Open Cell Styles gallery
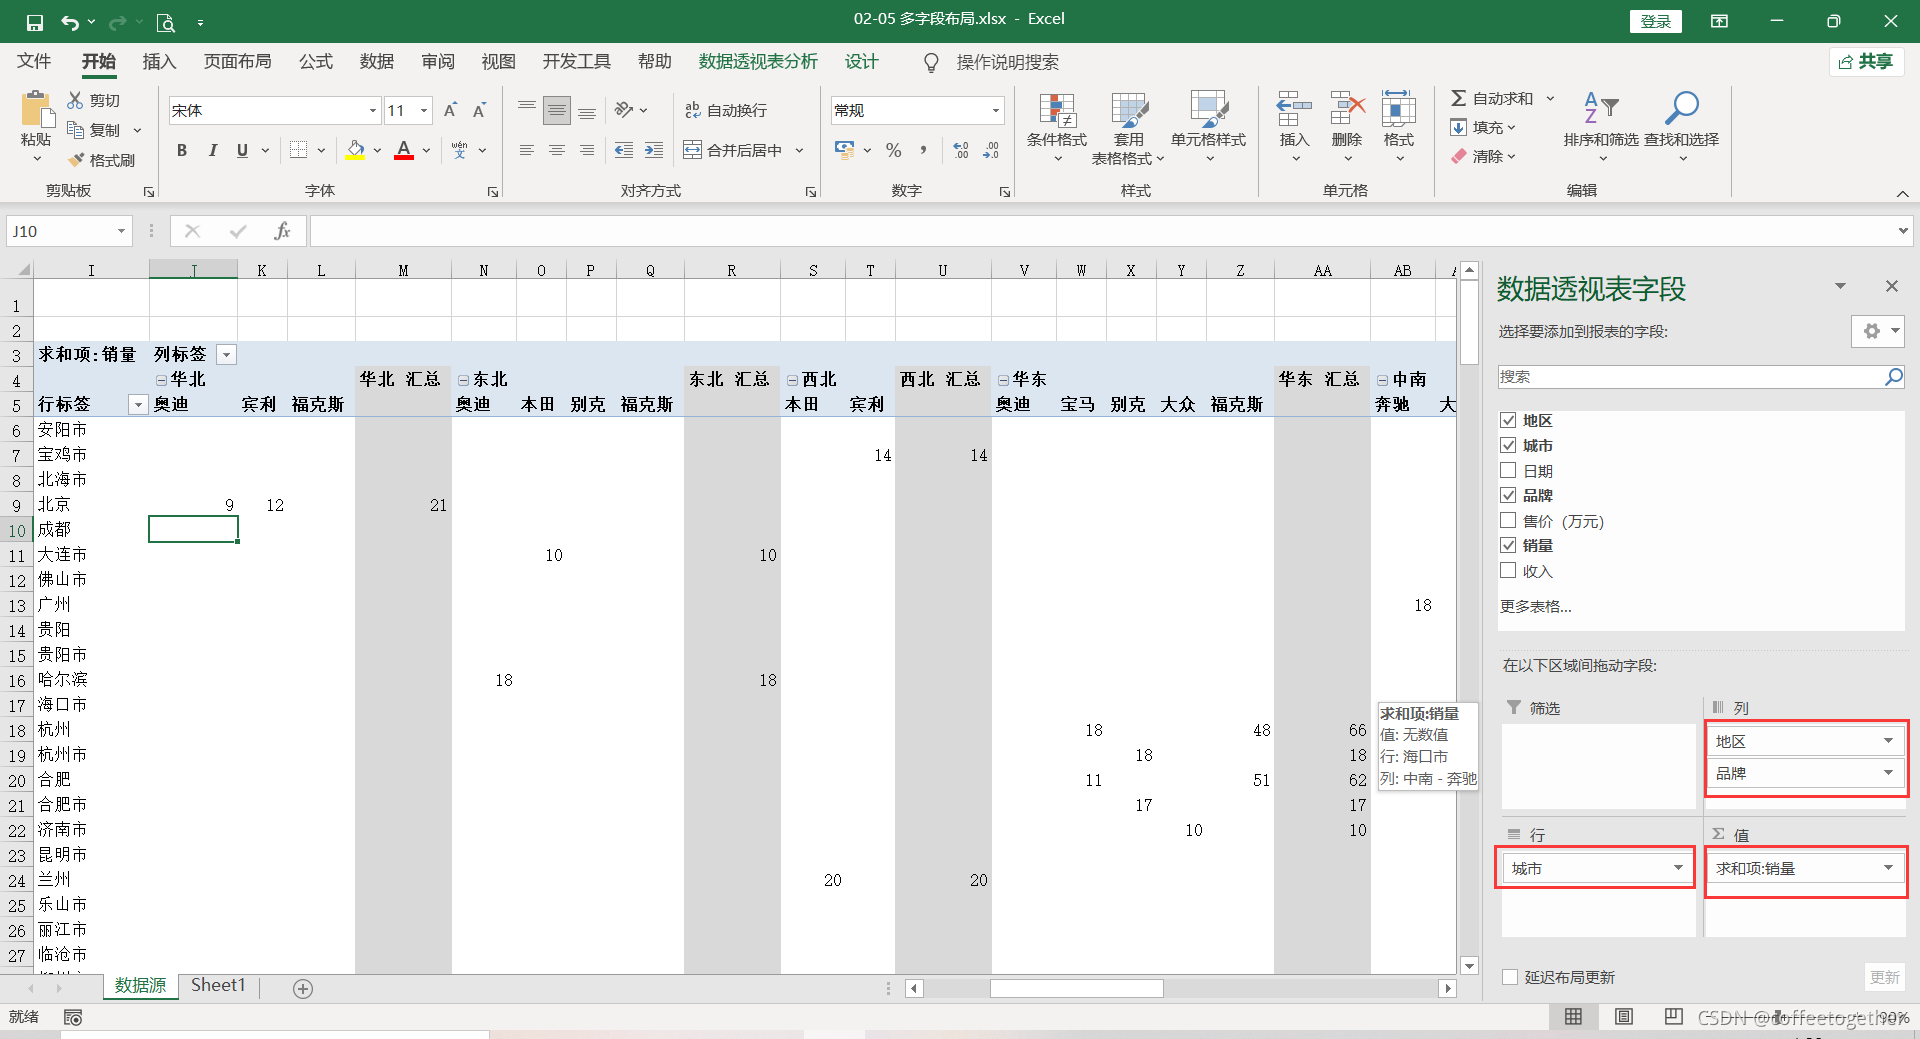1920x1039 pixels. pyautogui.click(x=1208, y=128)
